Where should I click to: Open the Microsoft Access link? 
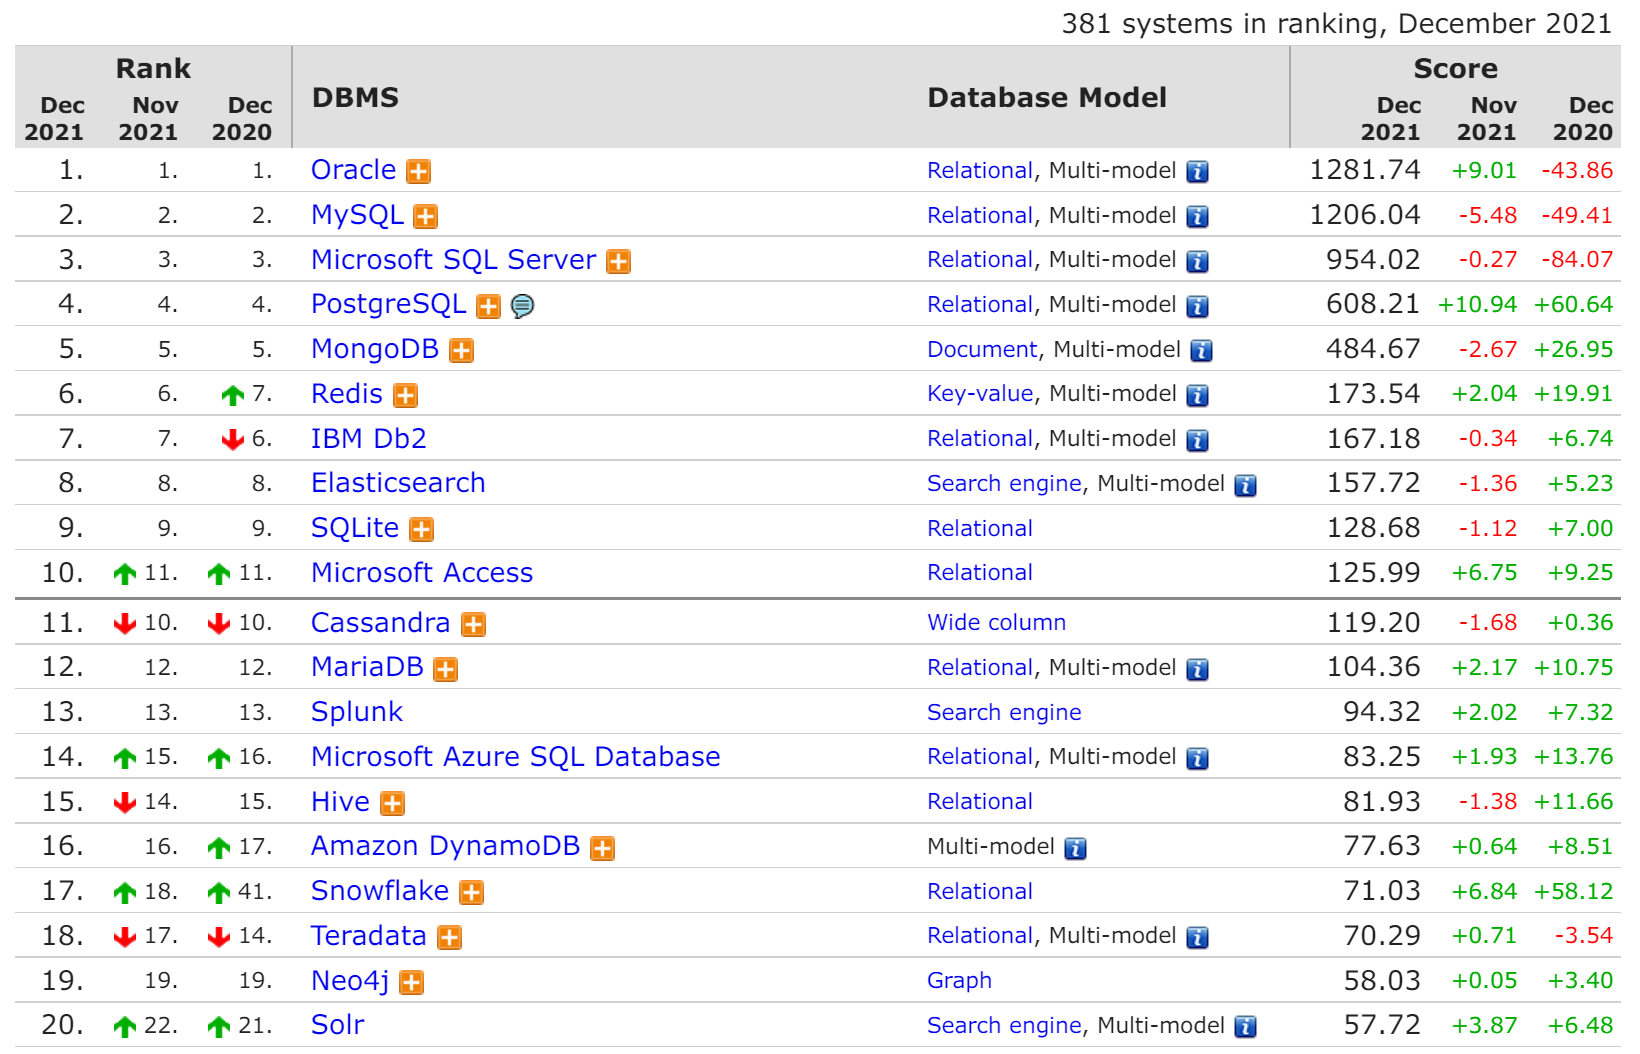422,573
